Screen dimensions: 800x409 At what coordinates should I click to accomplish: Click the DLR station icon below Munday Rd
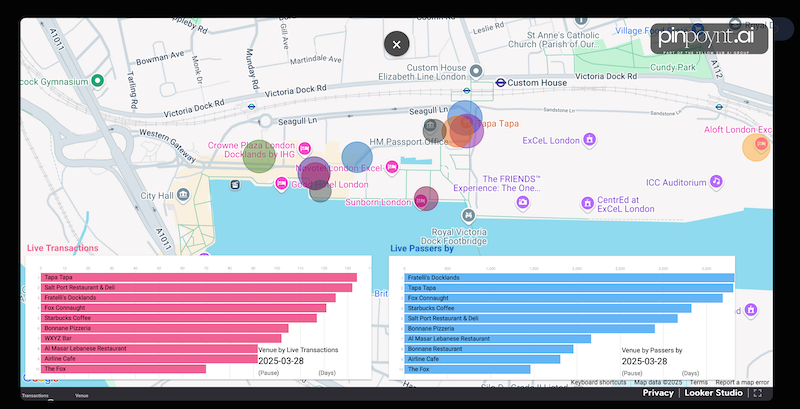click(251, 107)
